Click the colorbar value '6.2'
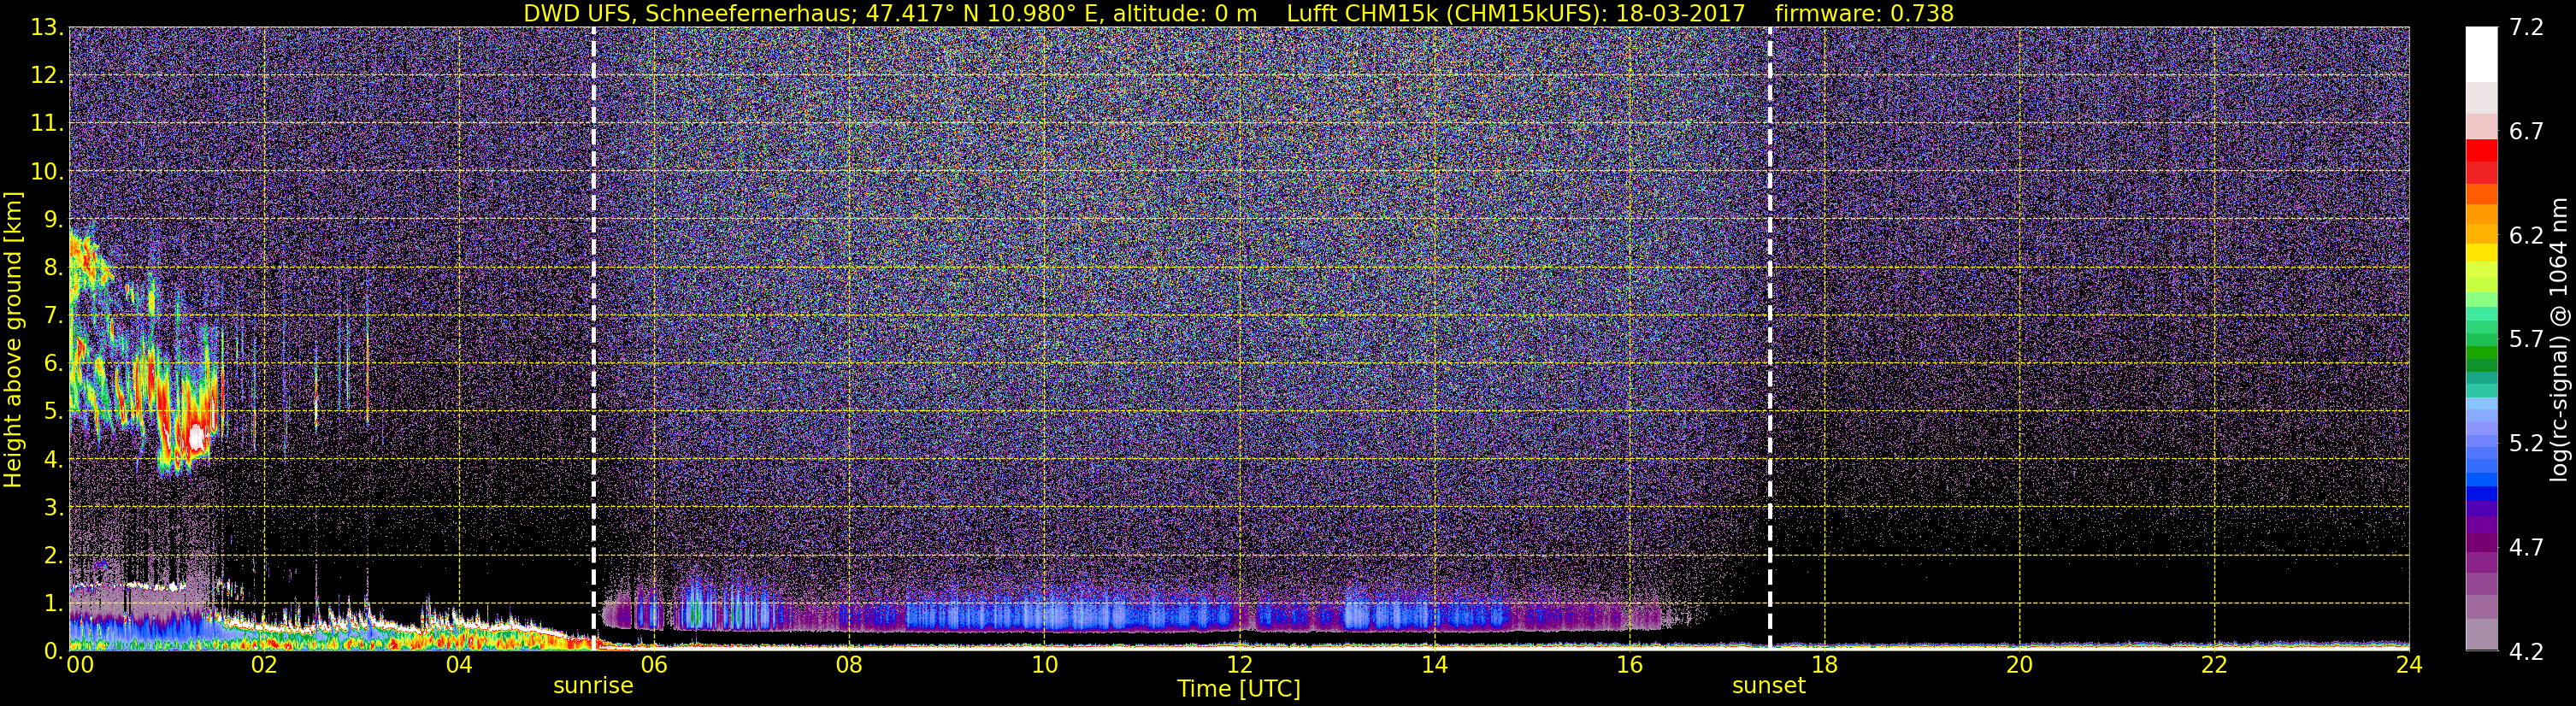The width and height of the screenshot is (2576, 706). (x=2526, y=235)
